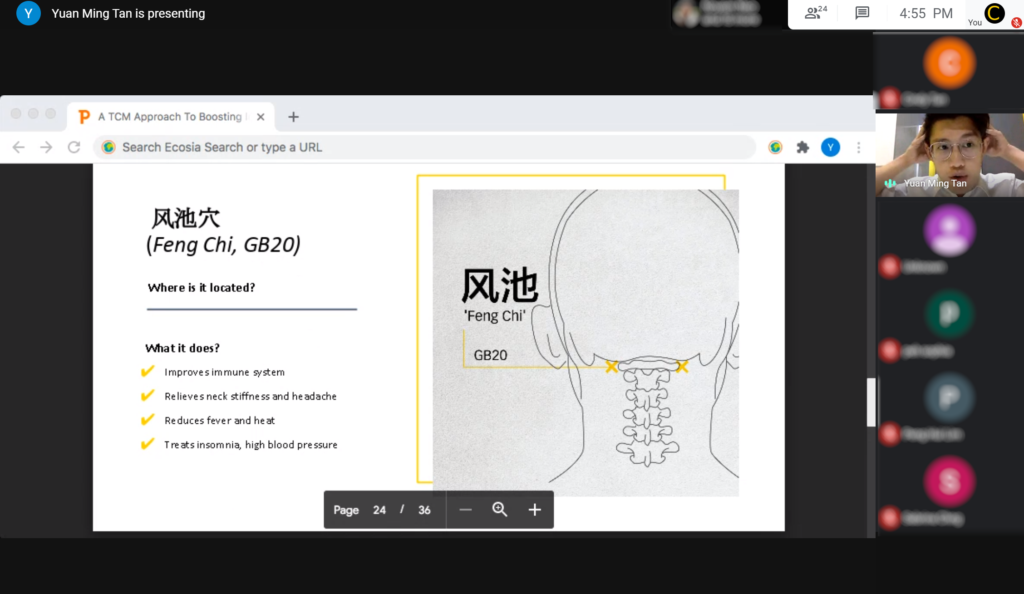
Task: Go back with the browser back arrow
Action: click(x=18, y=147)
